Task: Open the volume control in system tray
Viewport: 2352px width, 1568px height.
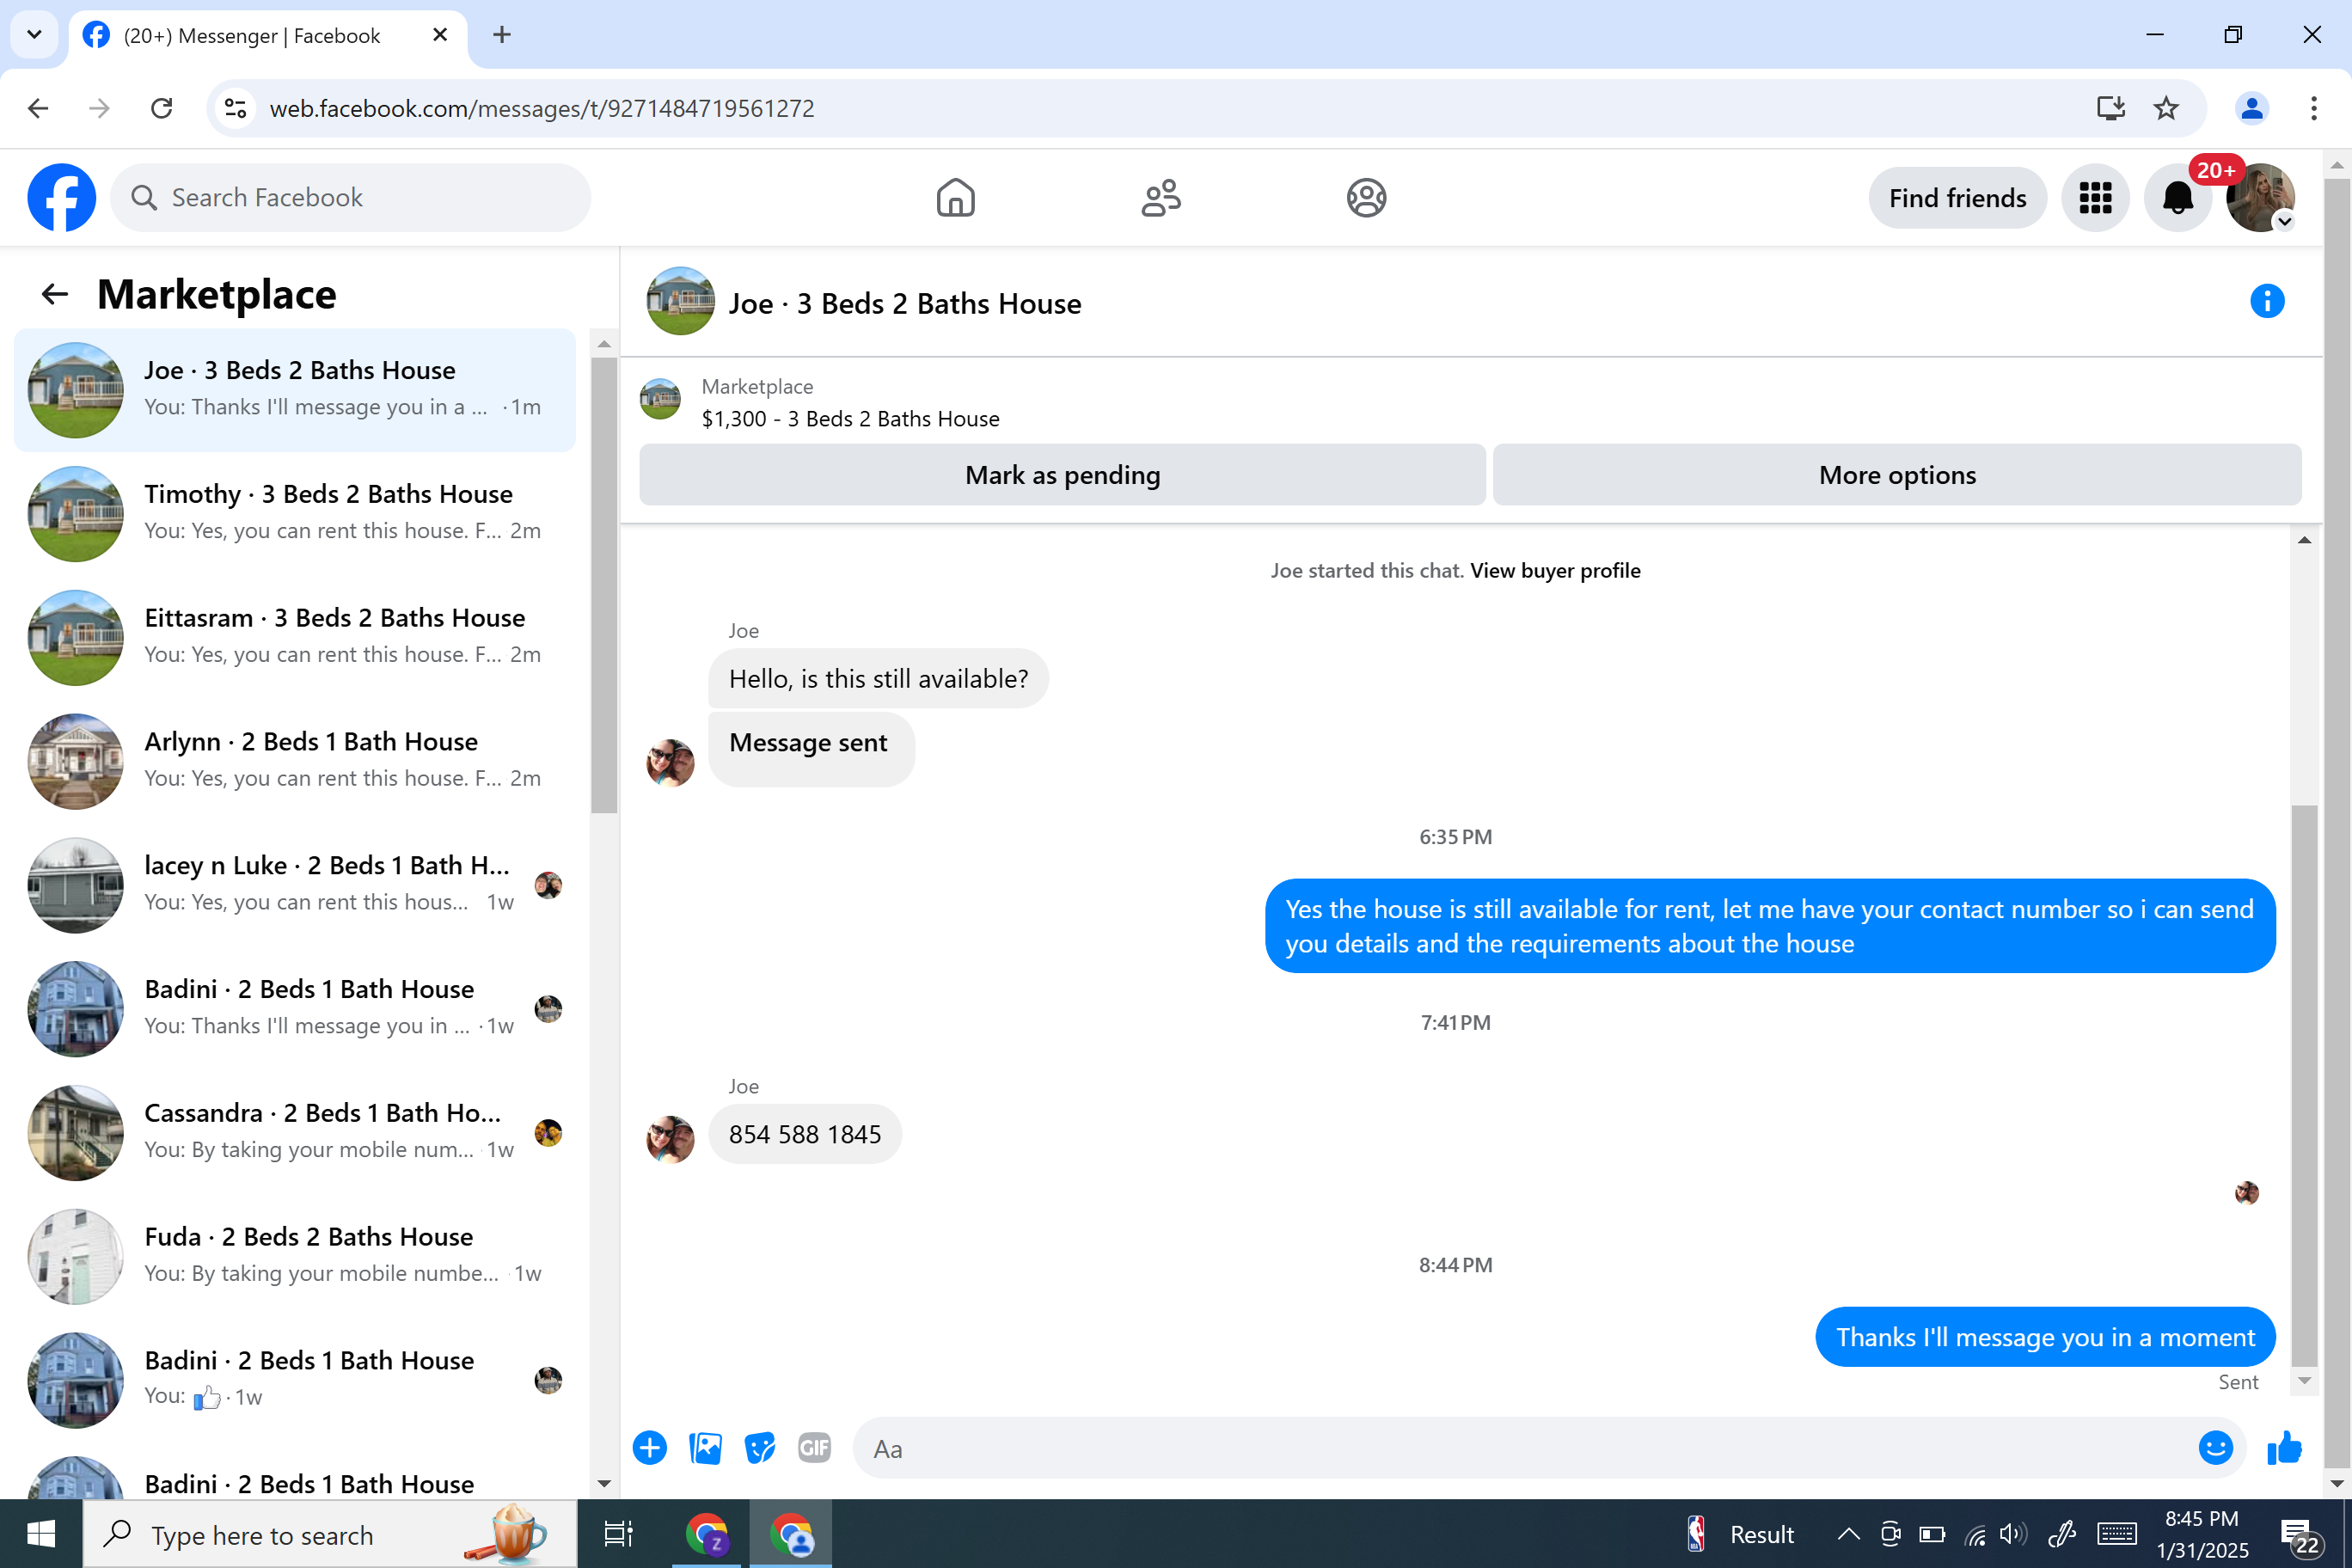Action: click(x=2013, y=1534)
